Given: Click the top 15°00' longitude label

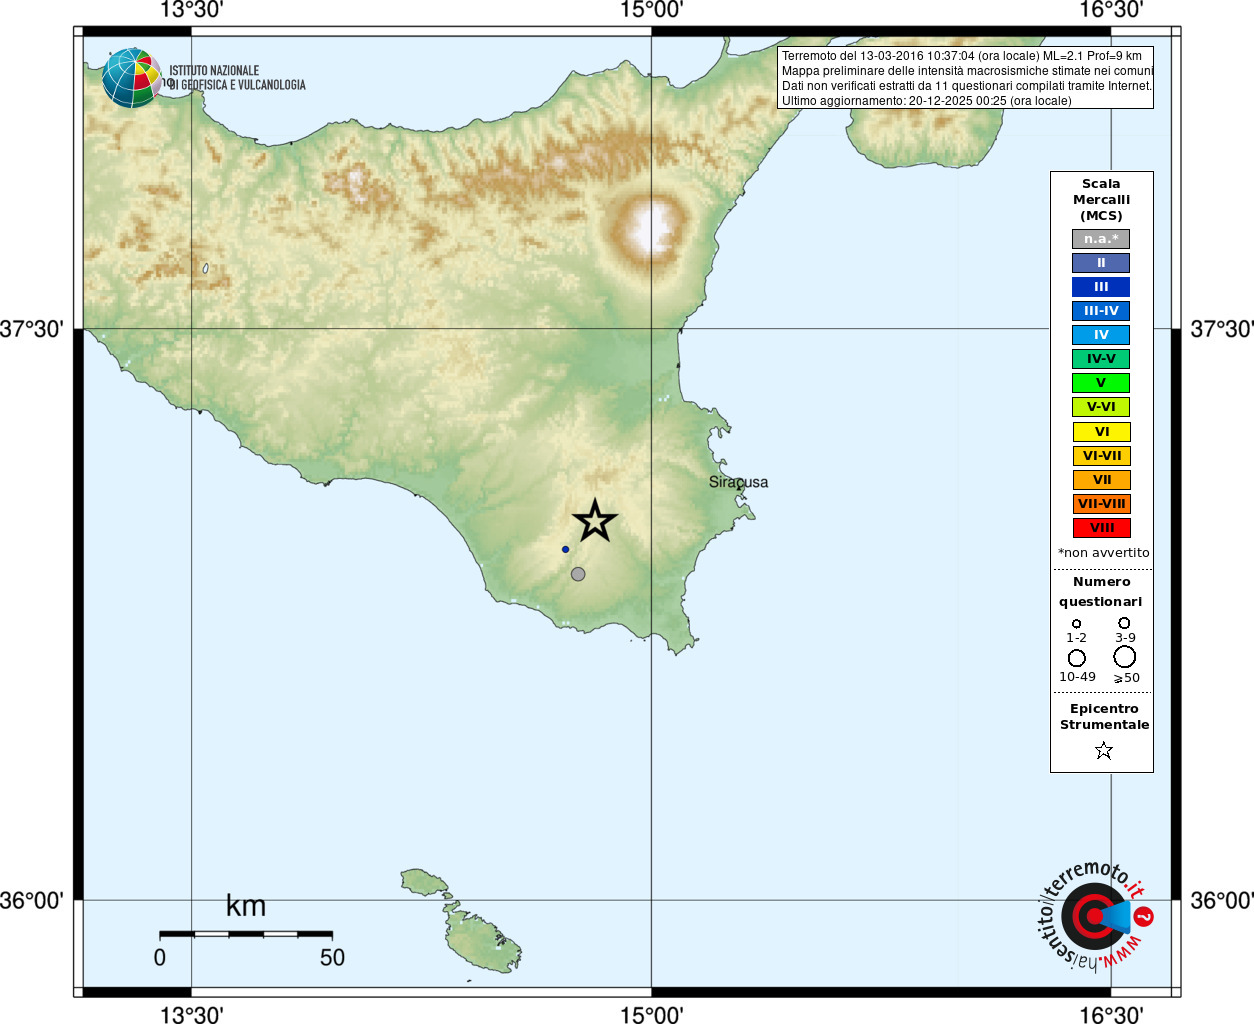Looking at the screenshot, I should pos(651,10).
